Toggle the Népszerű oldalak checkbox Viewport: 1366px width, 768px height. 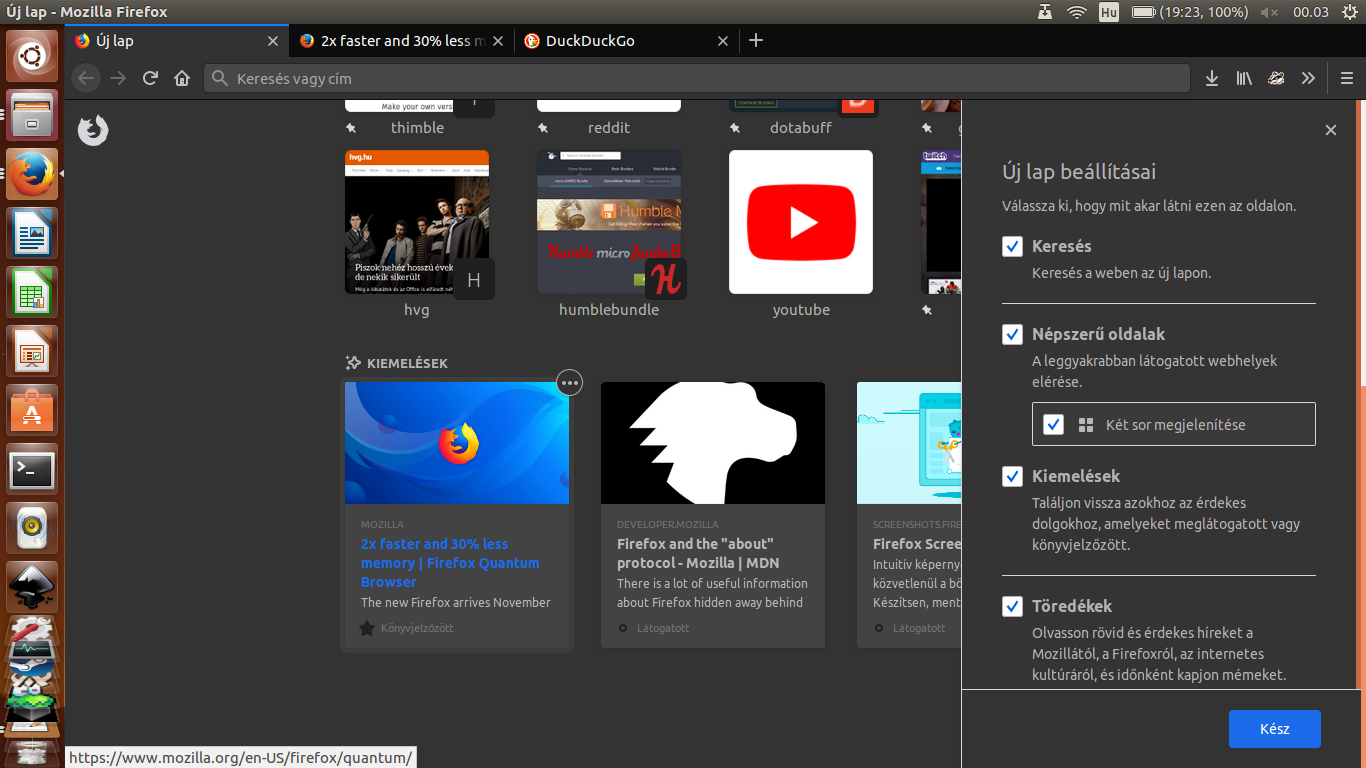click(1013, 335)
